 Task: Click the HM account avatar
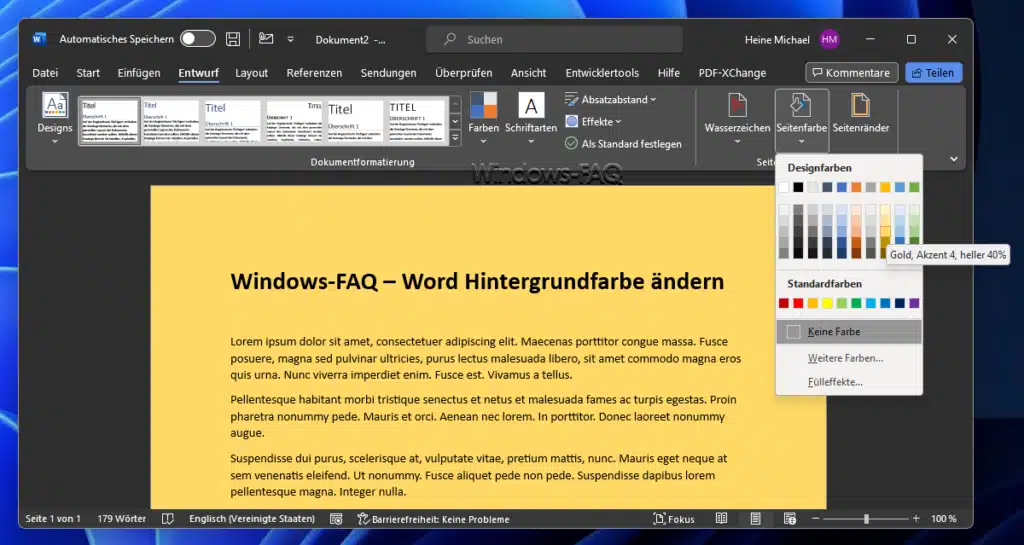coord(829,39)
